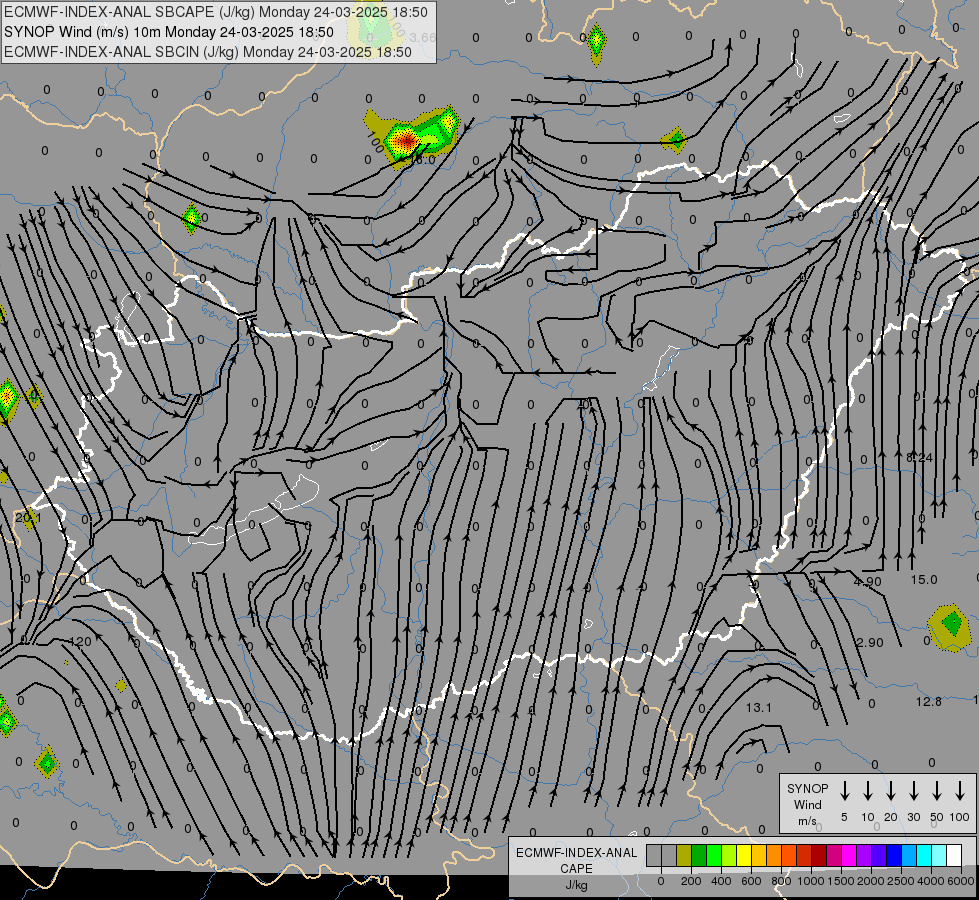Click the 3.66 value near the header
The height and width of the screenshot is (900, 979).
pos(423,37)
